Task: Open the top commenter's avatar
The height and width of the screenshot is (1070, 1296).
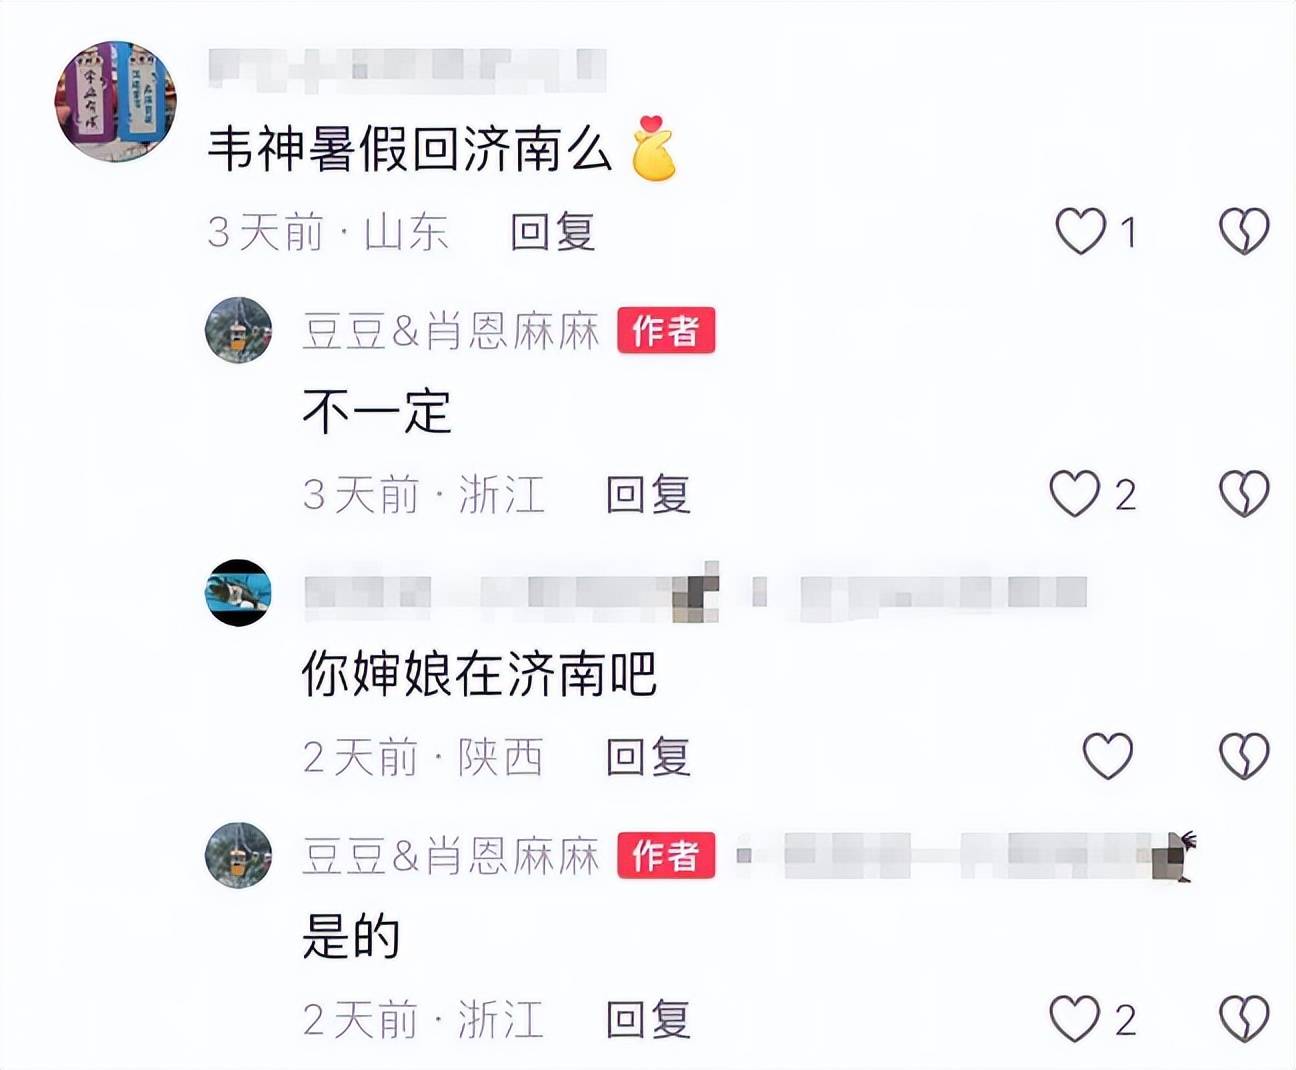Action: pos(116,101)
